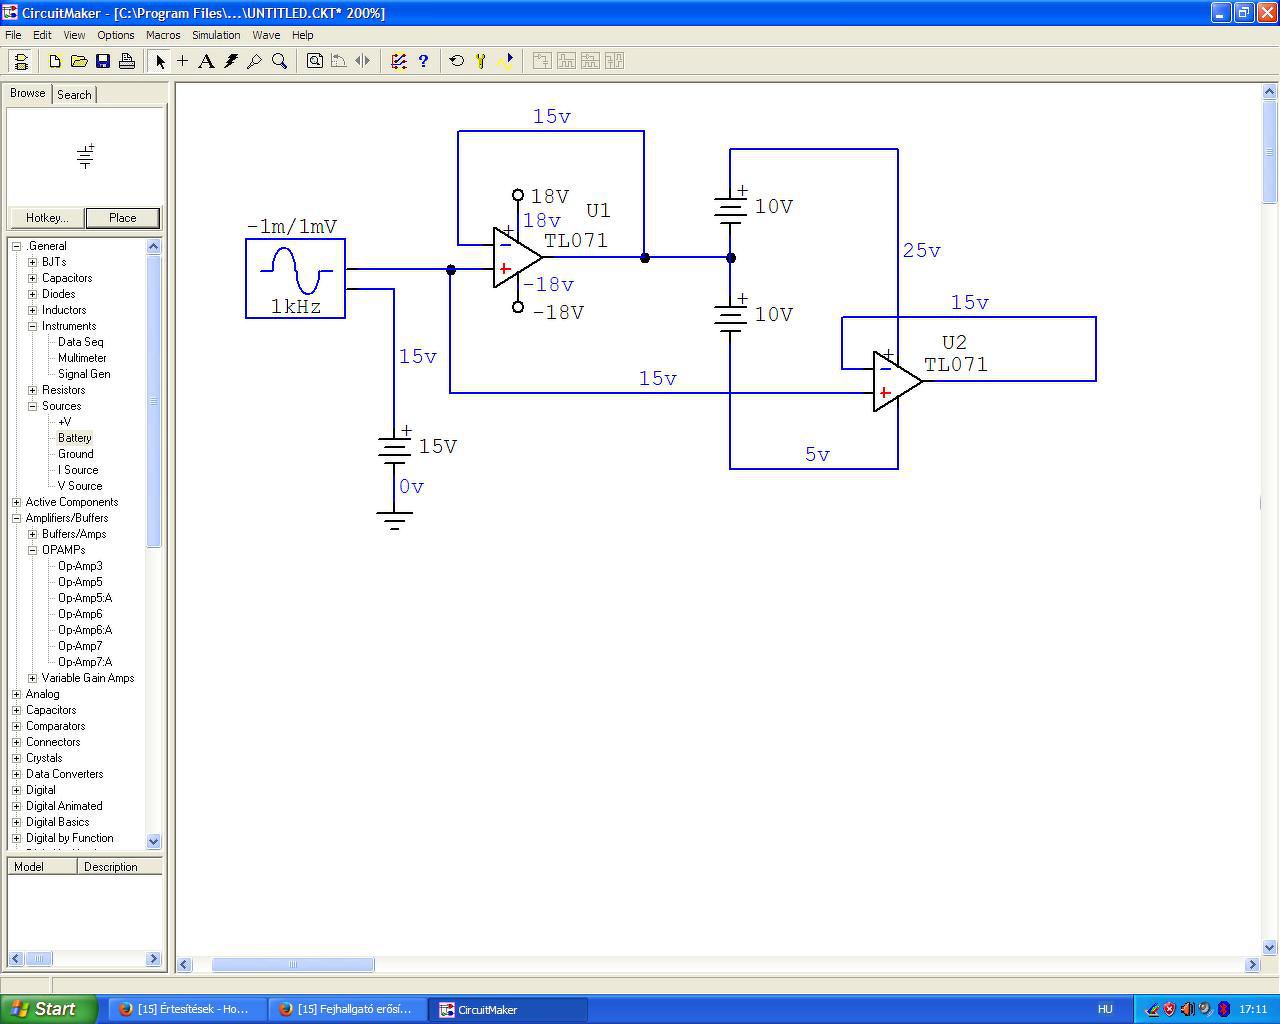Click the volume speaker tray icon
1280x1024 pixels.
tap(1187, 1009)
